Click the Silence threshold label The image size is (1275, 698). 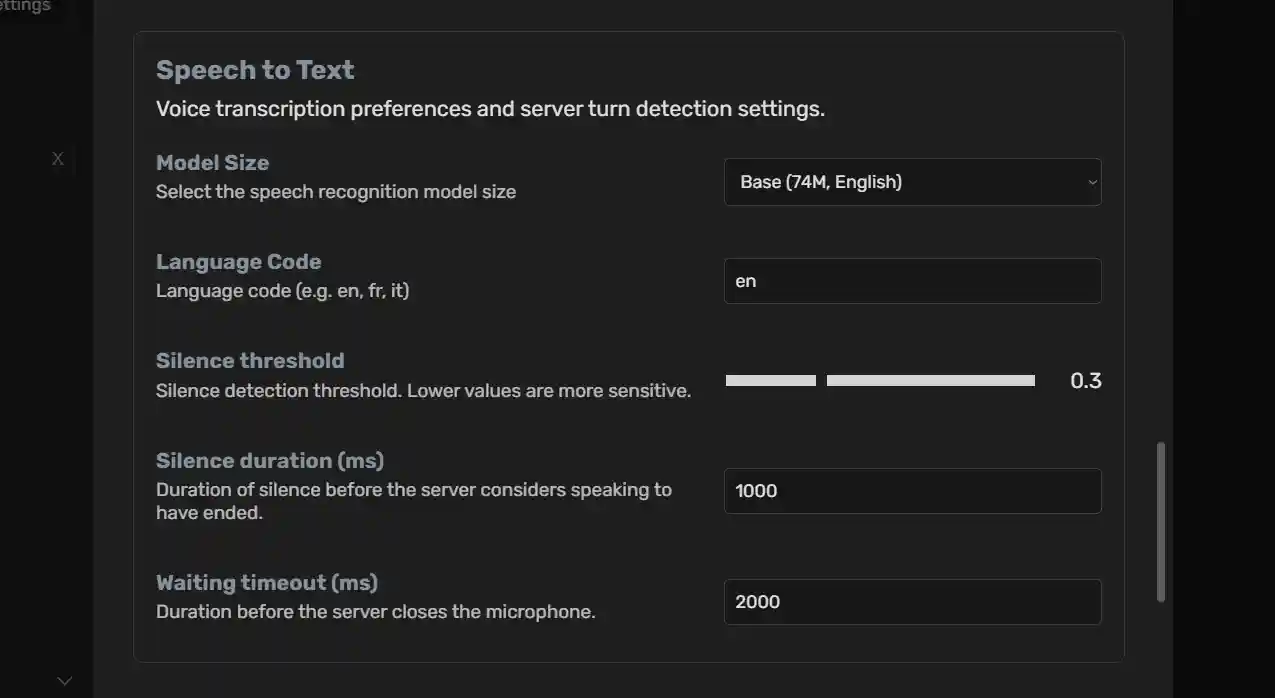pos(250,360)
